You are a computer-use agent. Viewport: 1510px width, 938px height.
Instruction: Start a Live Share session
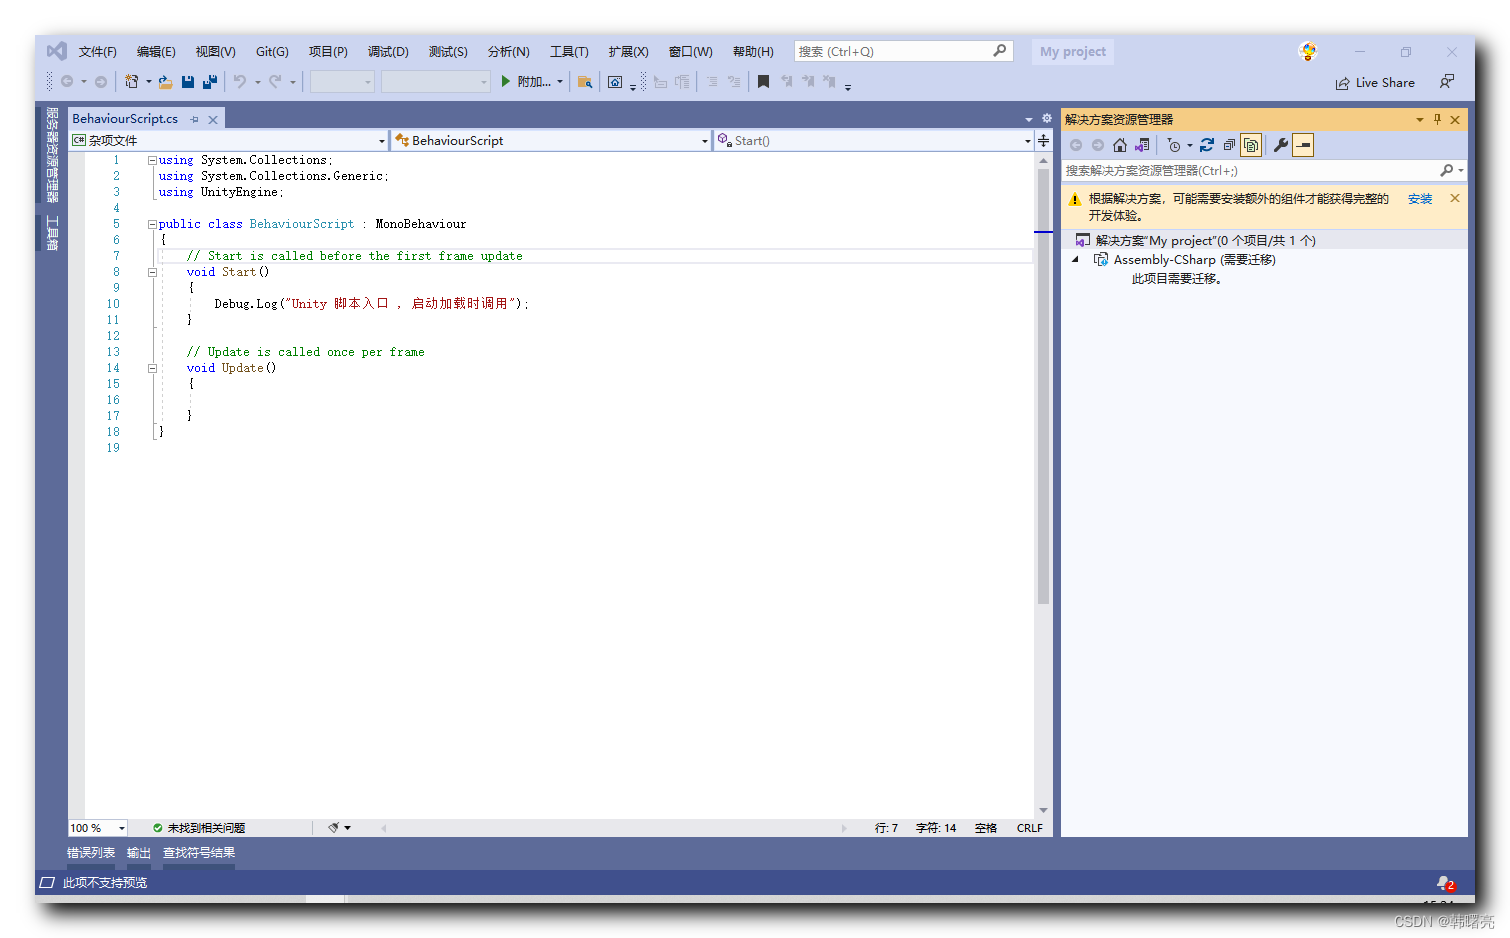point(1375,82)
